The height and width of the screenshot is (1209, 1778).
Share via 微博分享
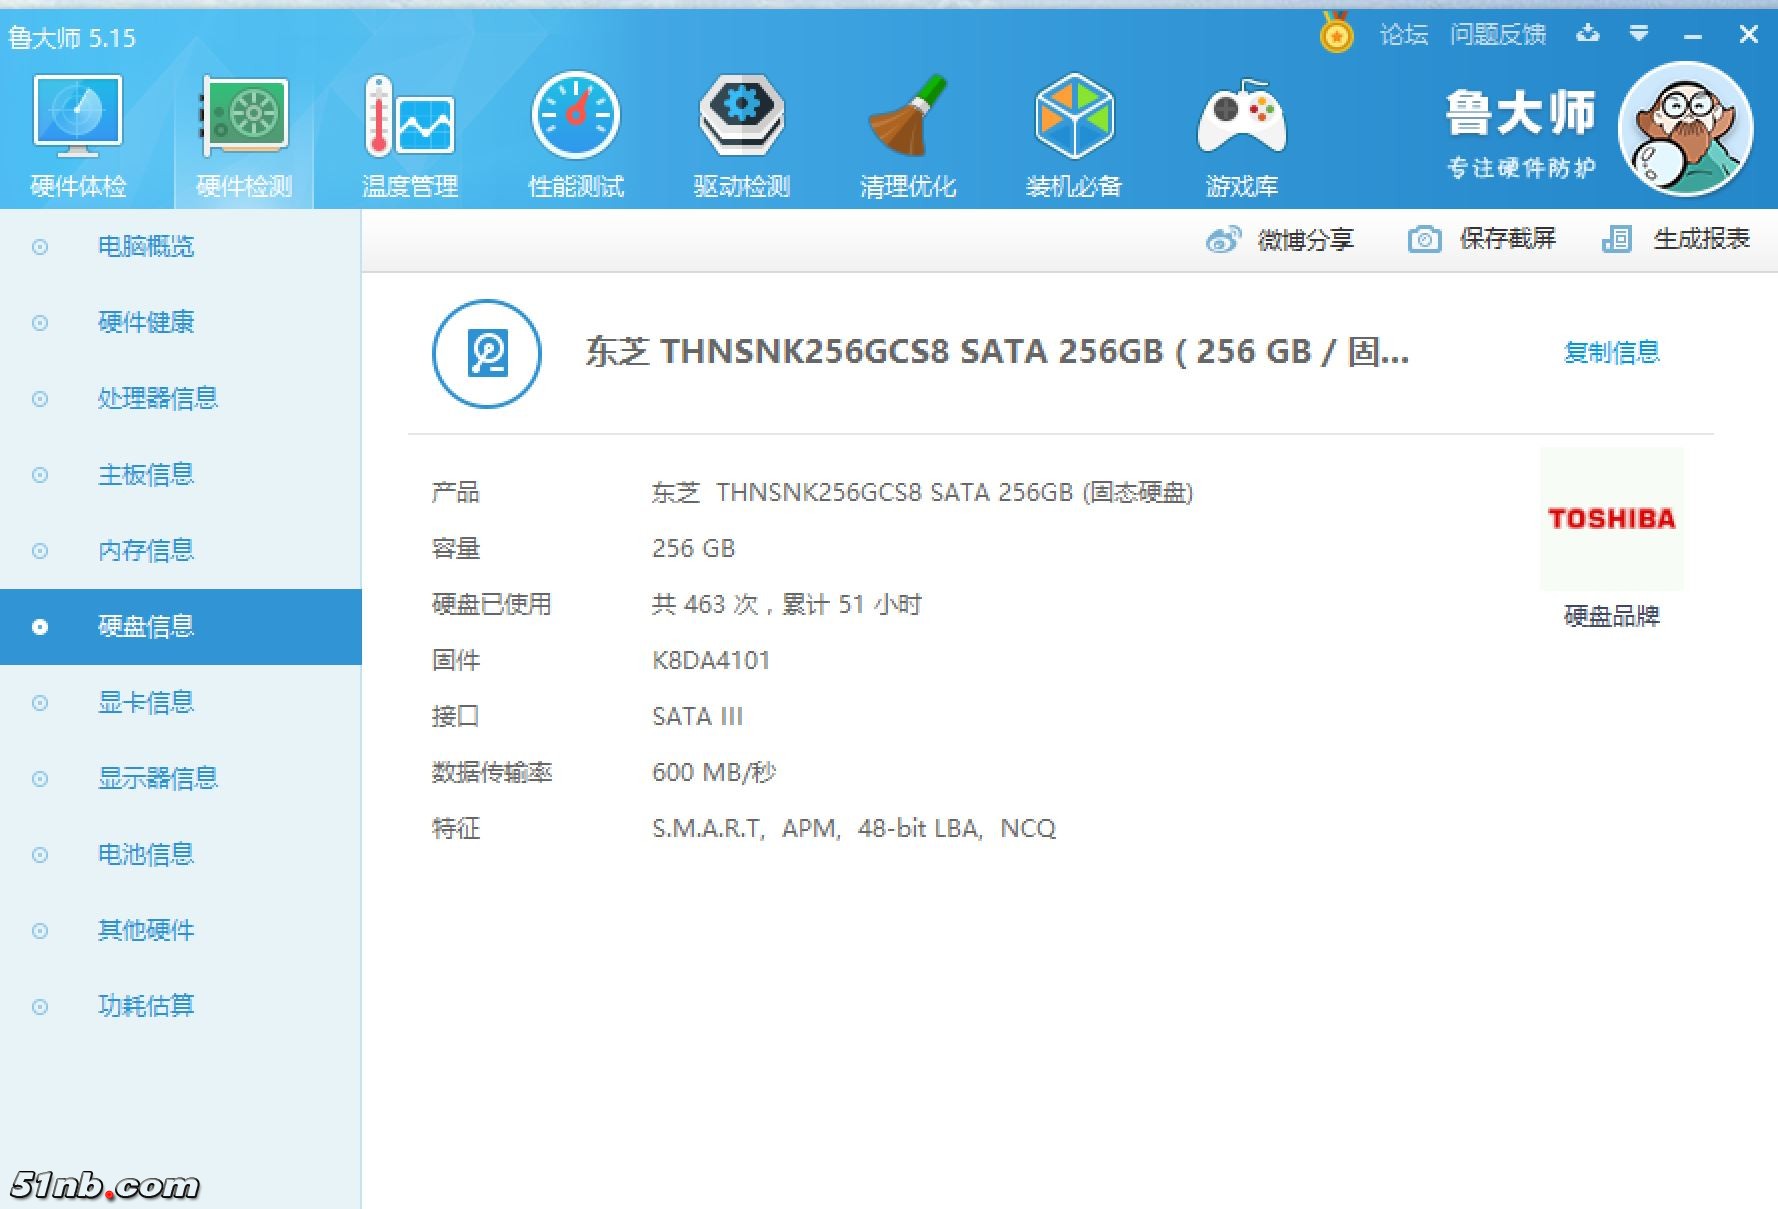(x=1280, y=240)
